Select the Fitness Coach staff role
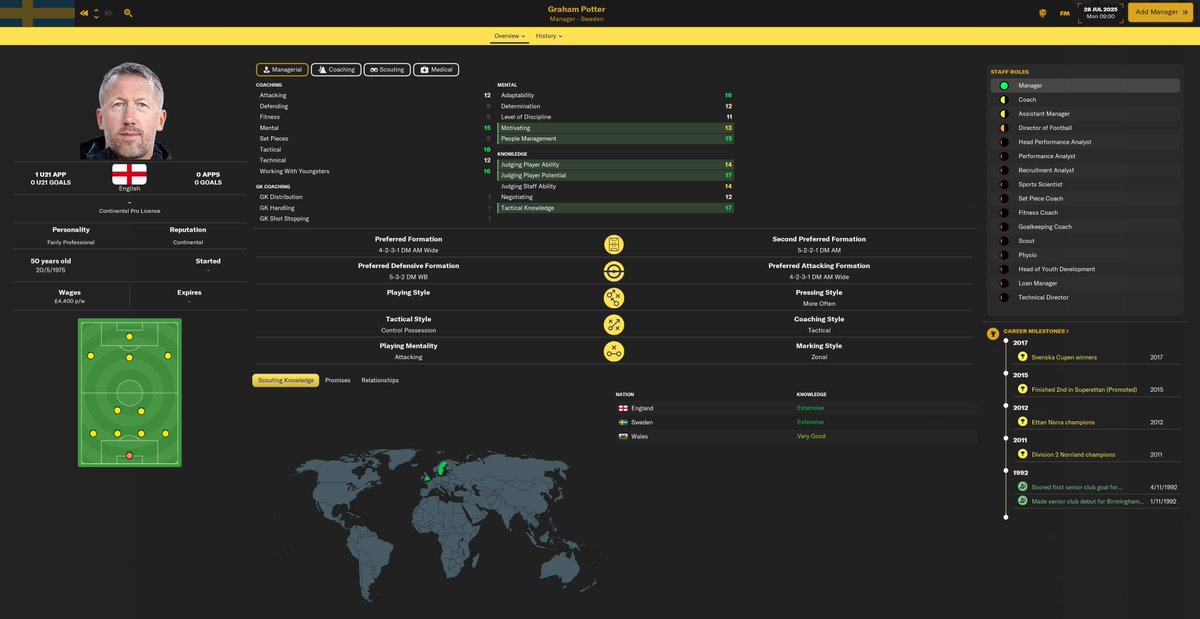 (x=1084, y=213)
